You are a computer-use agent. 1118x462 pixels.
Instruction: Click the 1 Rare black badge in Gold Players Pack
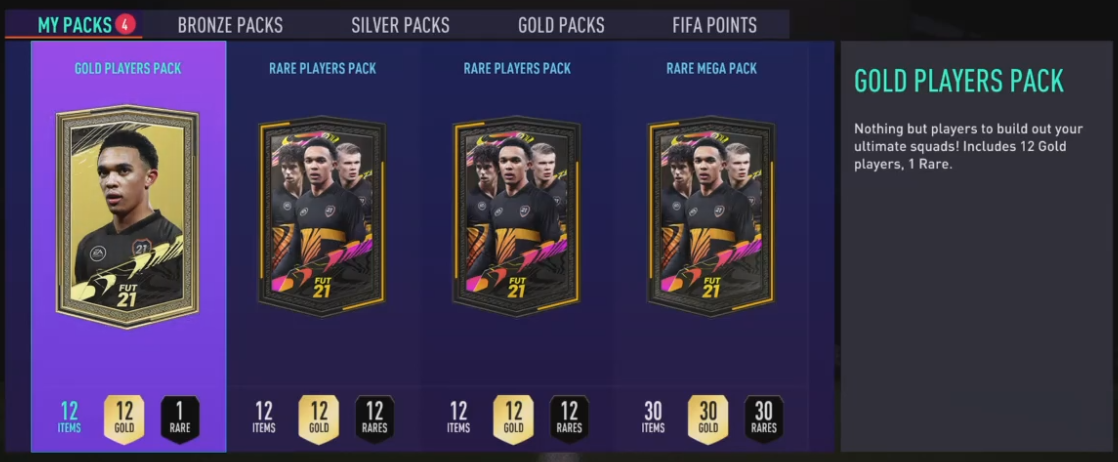(180, 419)
